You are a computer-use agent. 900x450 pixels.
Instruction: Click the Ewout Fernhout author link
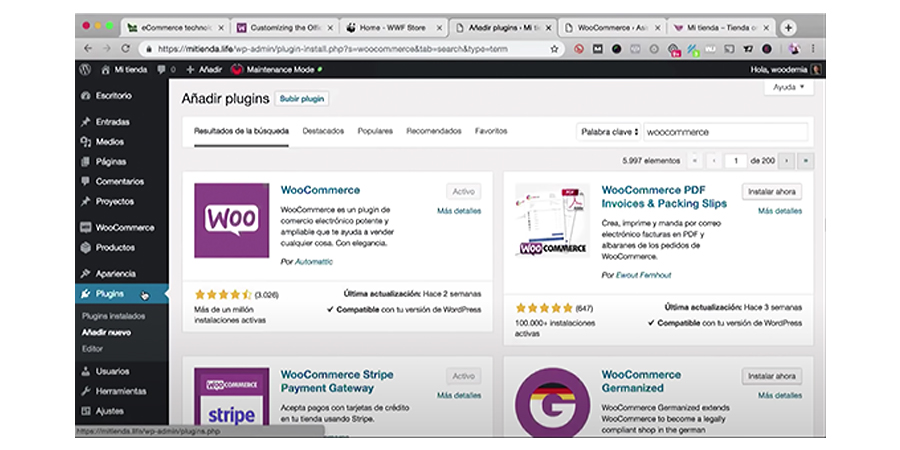coord(643,275)
